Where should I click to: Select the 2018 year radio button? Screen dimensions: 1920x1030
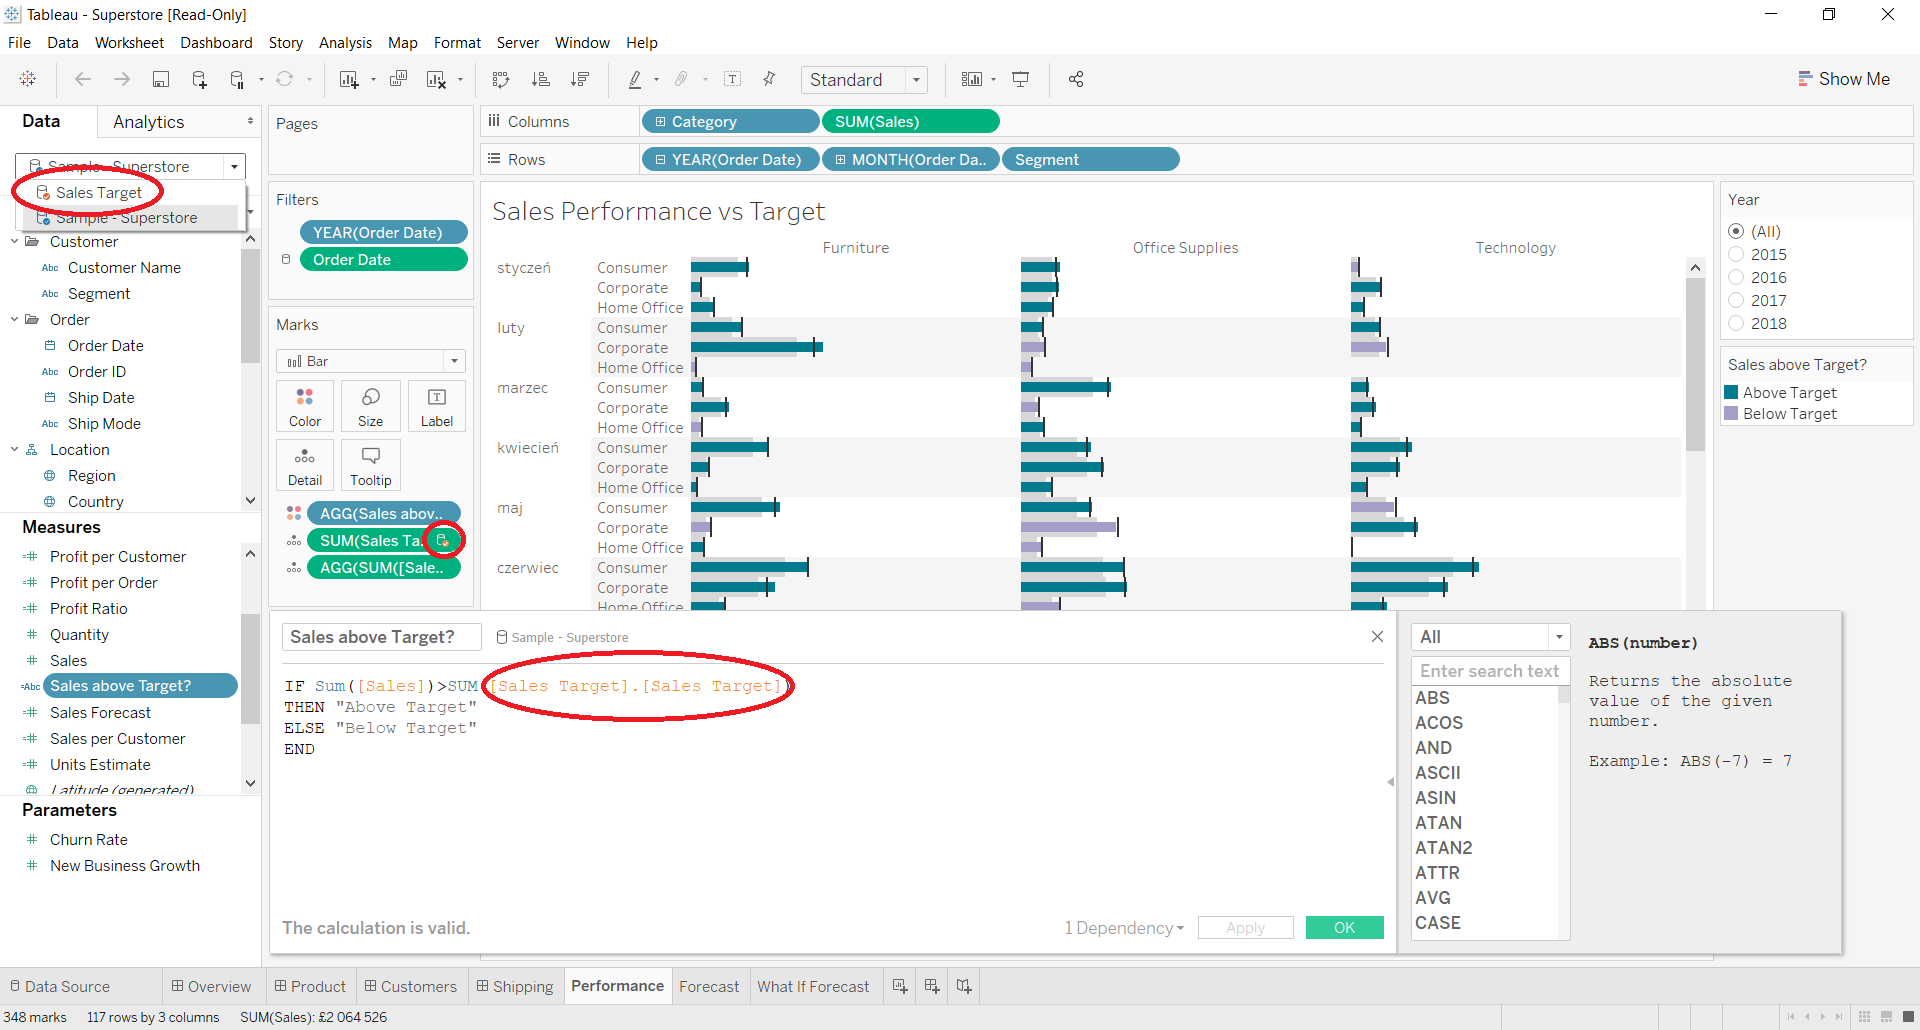pyautogui.click(x=1736, y=324)
